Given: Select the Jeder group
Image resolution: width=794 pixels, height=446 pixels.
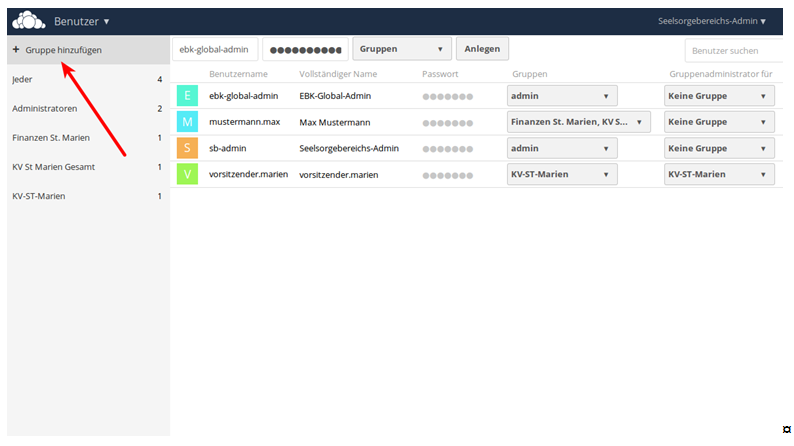Looking at the screenshot, I should coord(88,79).
